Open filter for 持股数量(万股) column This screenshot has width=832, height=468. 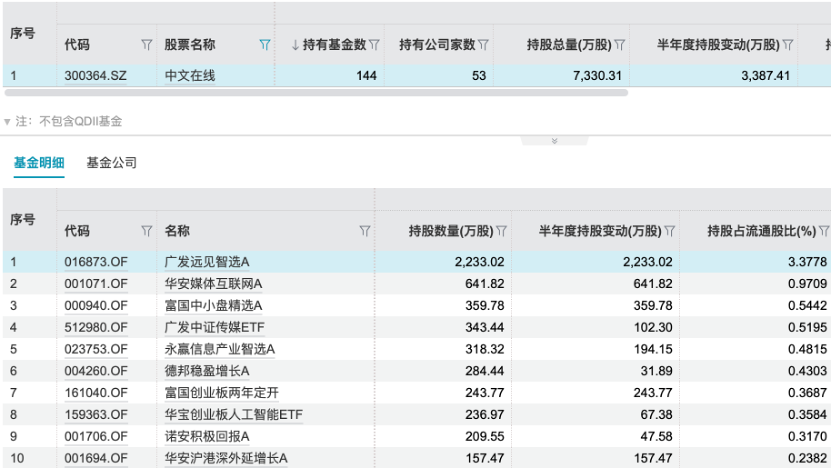tap(501, 231)
